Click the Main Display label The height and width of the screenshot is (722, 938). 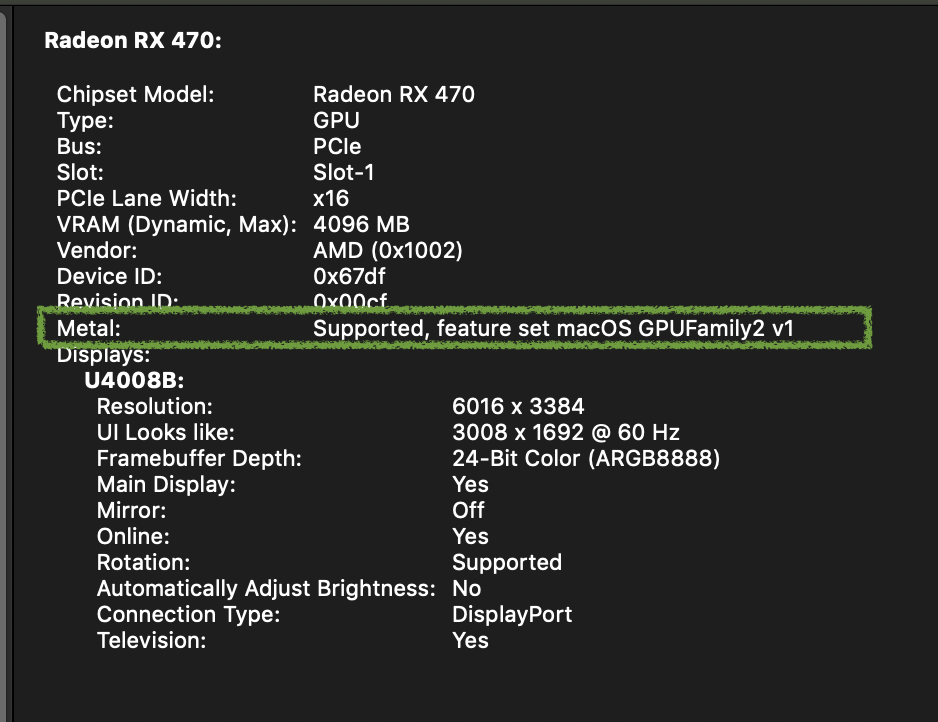[166, 485]
